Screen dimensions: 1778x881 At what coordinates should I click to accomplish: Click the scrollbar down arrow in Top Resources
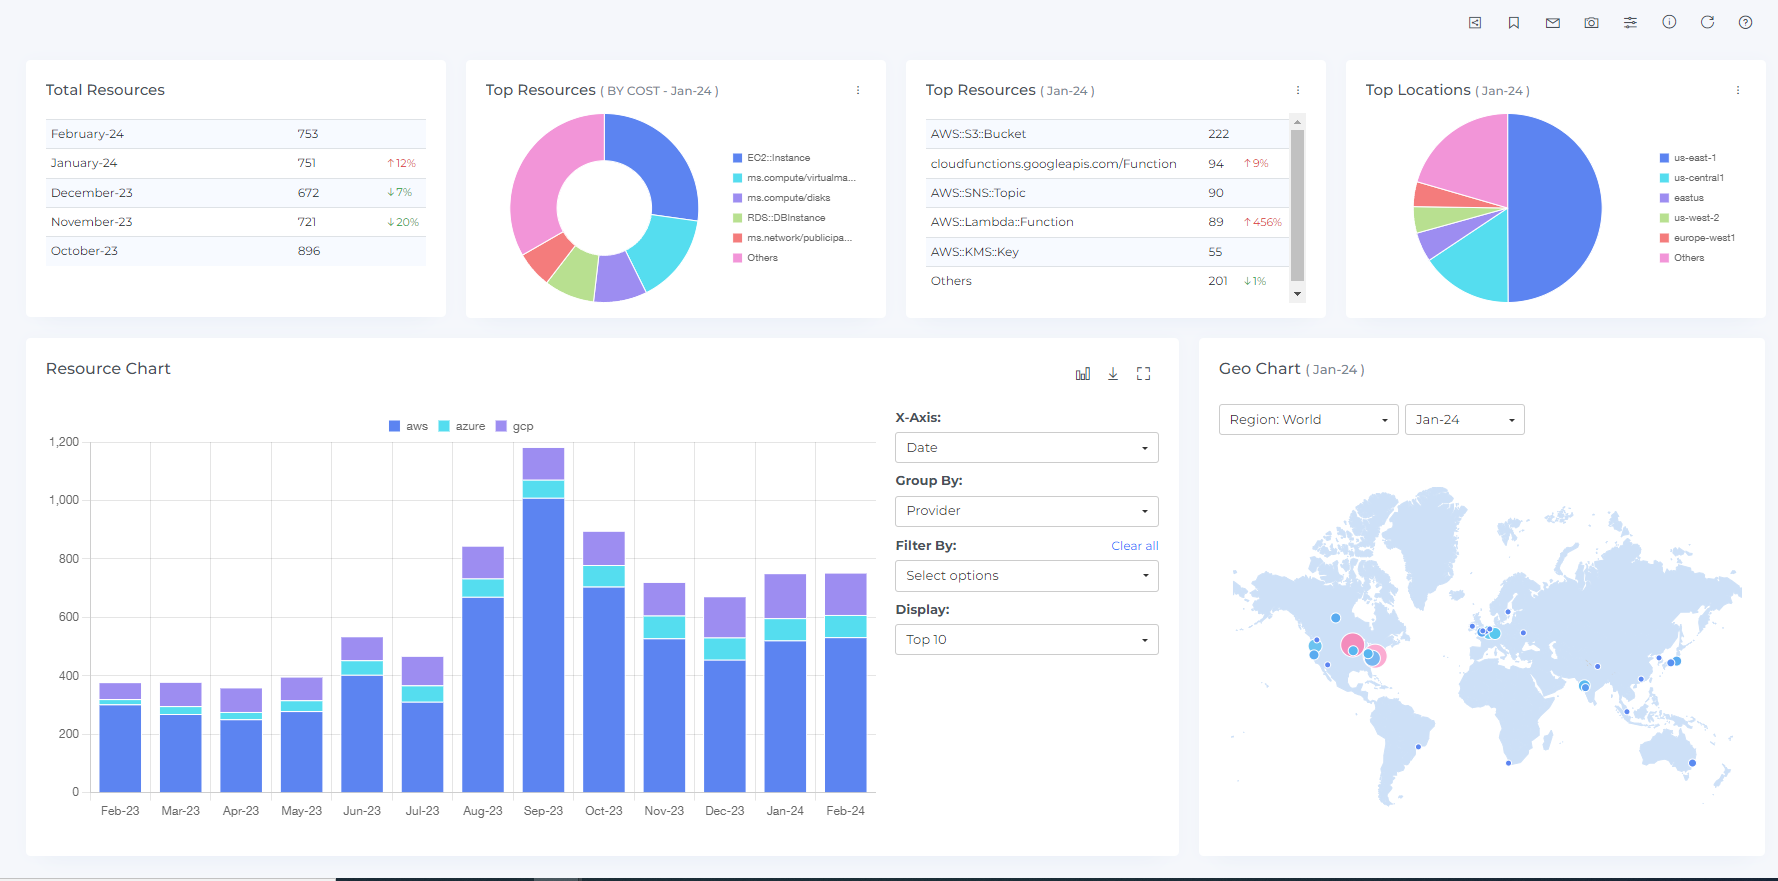[x=1298, y=294]
